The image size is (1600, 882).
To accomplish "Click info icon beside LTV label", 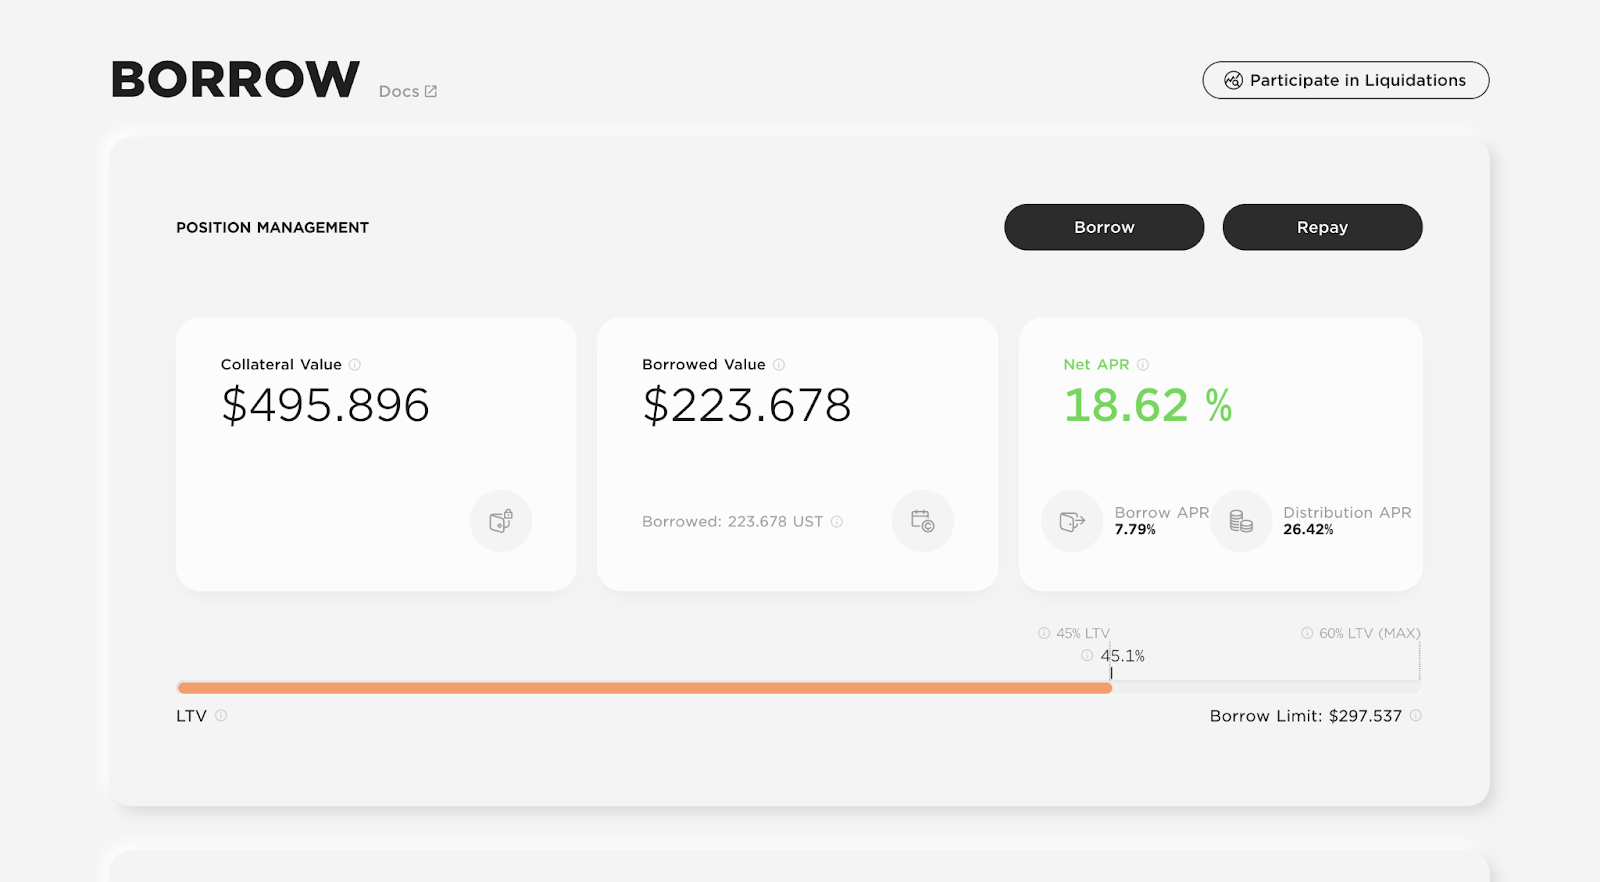I will 221,716.
